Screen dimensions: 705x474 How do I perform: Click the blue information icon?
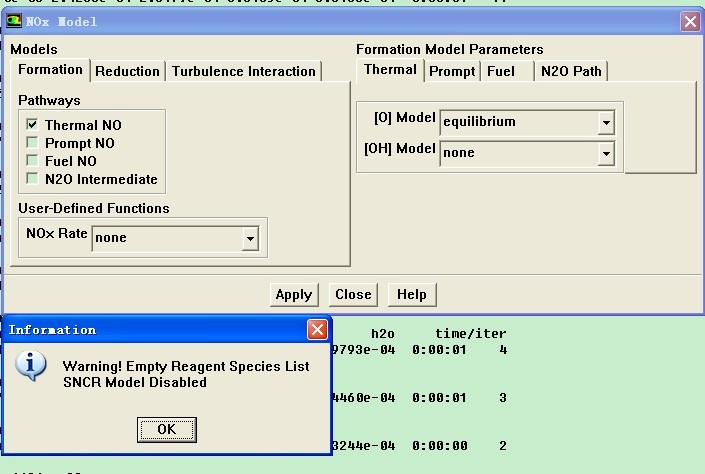pos(31,366)
